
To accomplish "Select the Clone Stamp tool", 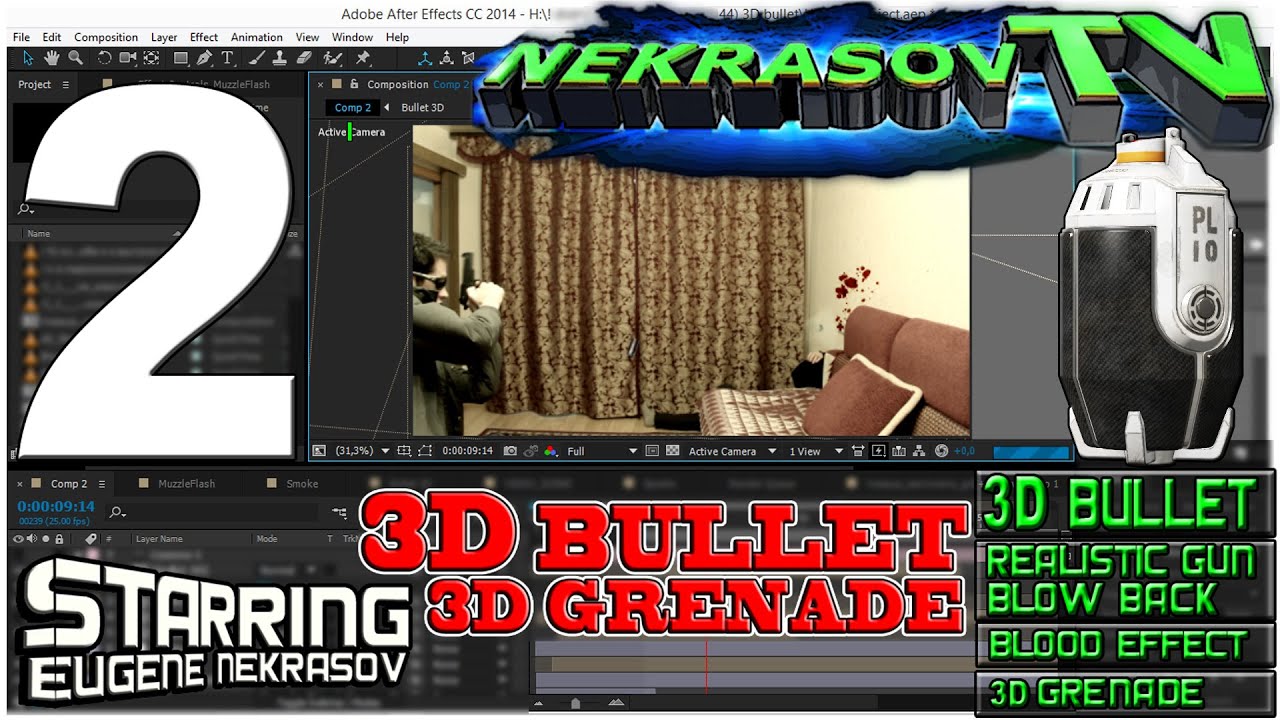I will click(281, 58).
